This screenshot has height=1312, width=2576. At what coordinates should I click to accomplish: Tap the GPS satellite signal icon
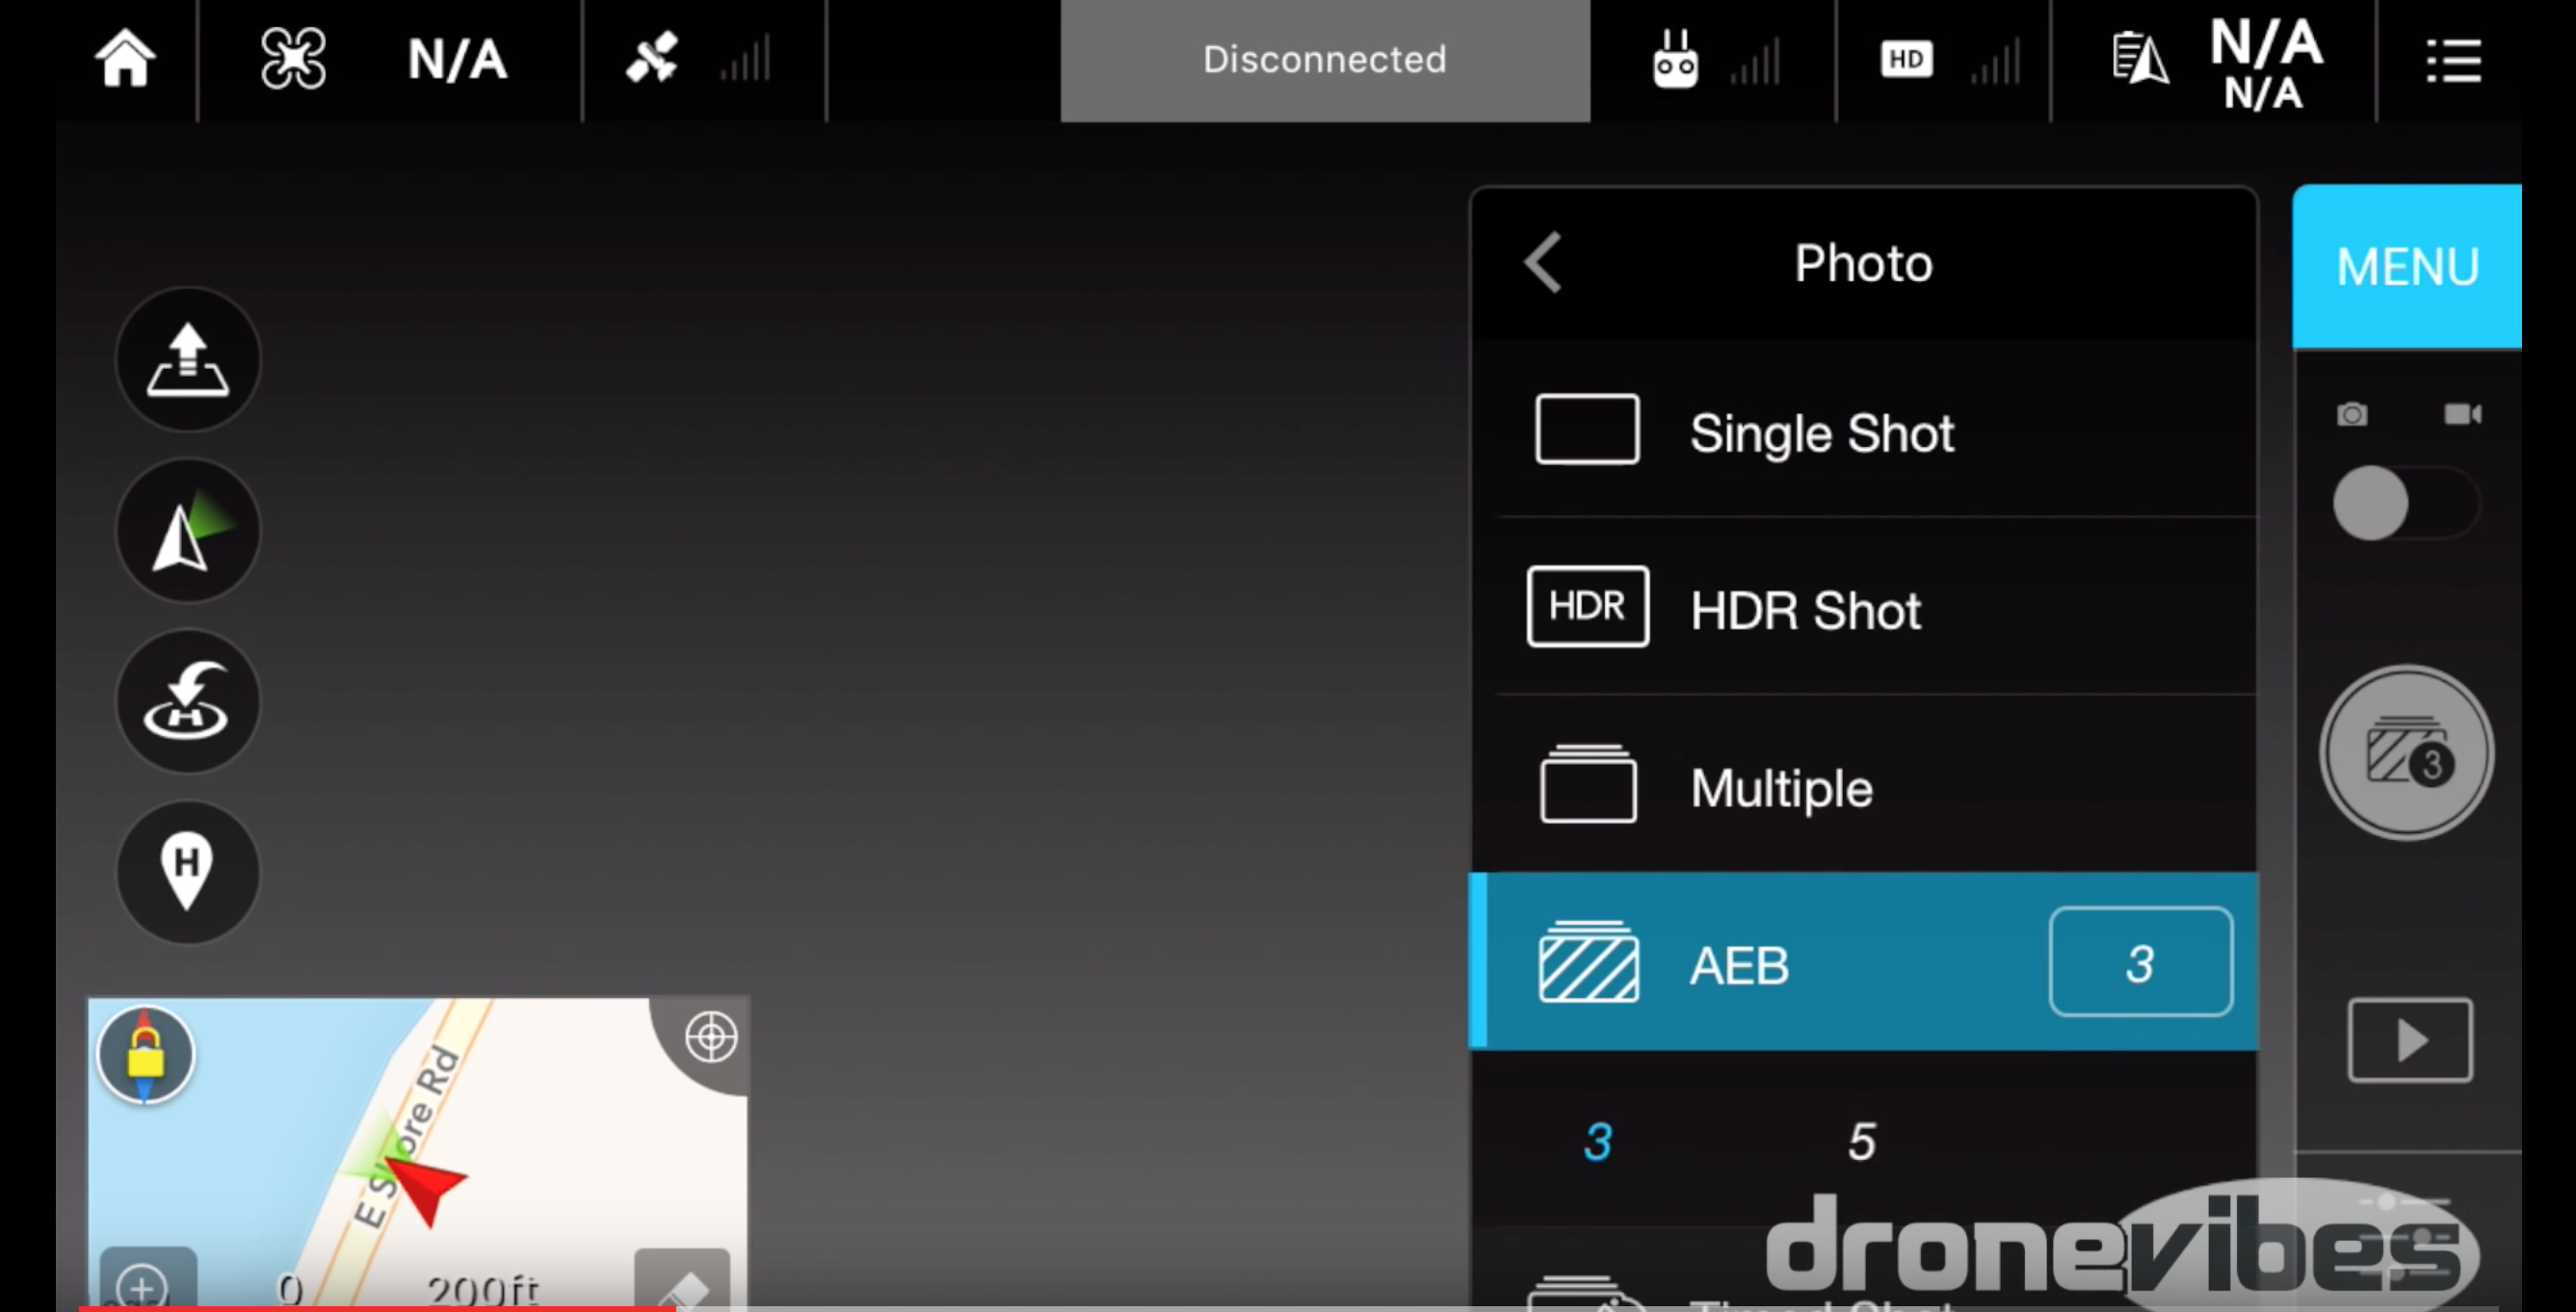click(x=653, y=58)
